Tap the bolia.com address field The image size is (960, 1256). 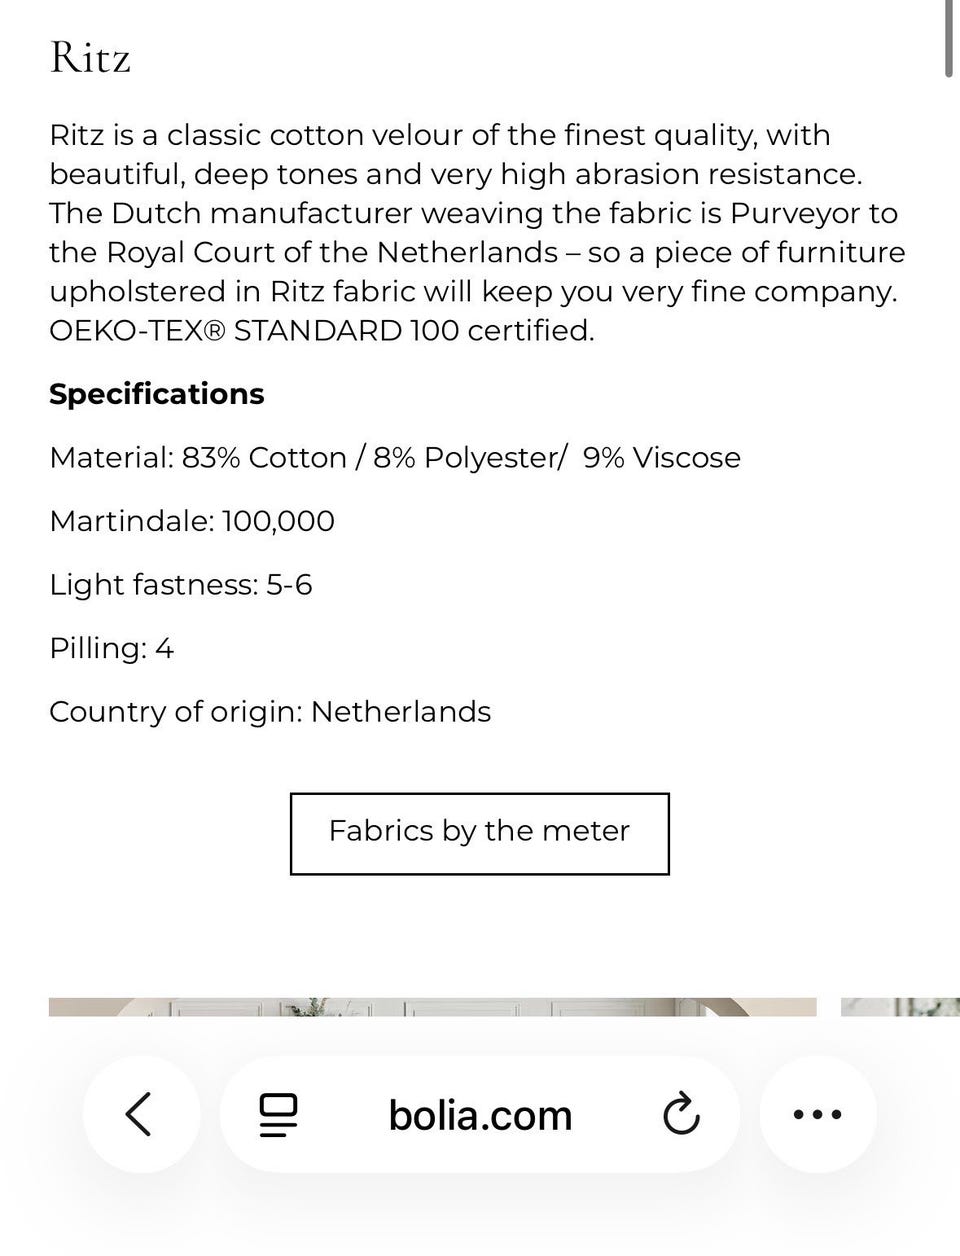click(x=480, y=1115)
